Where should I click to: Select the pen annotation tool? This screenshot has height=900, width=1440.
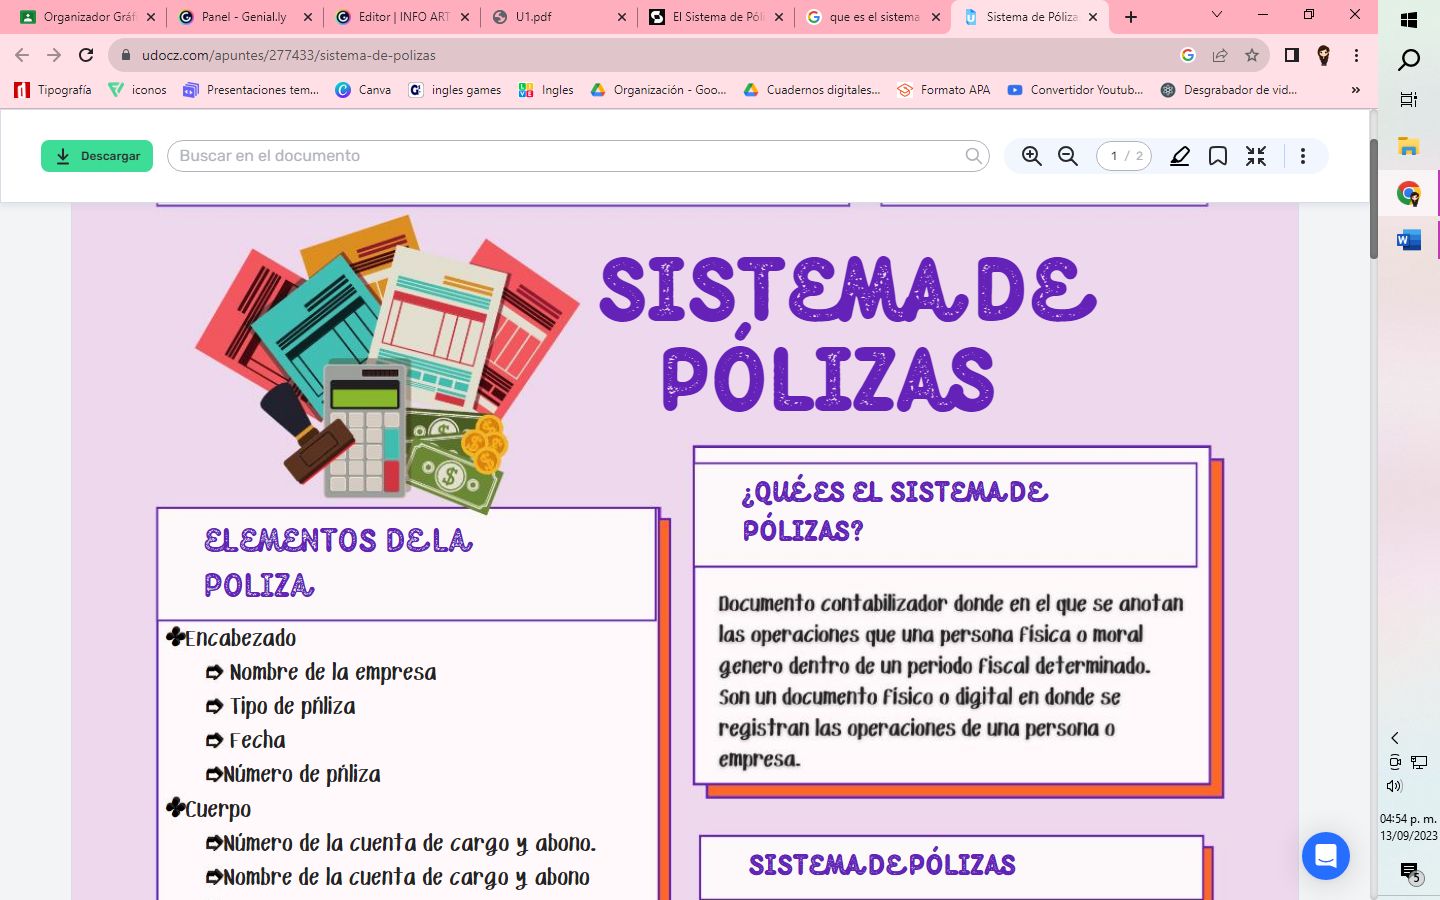(1180, 156)
